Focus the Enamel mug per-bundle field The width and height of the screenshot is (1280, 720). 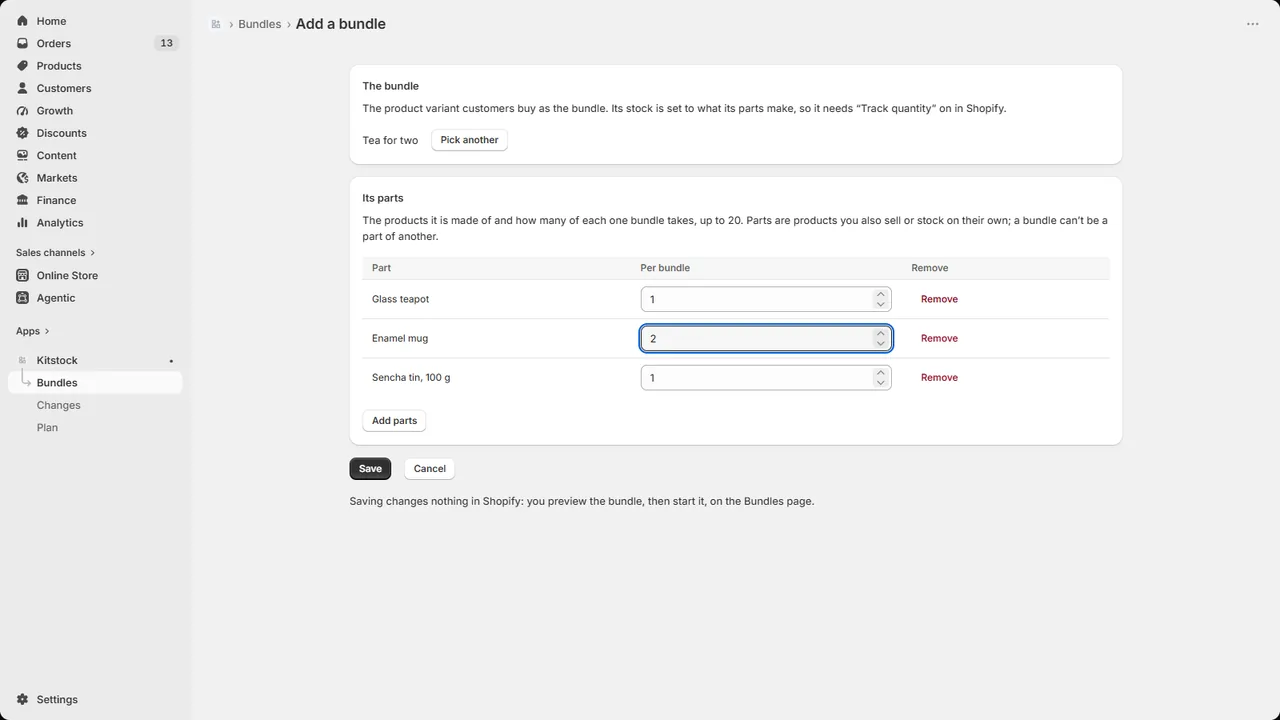coord(766,338)
